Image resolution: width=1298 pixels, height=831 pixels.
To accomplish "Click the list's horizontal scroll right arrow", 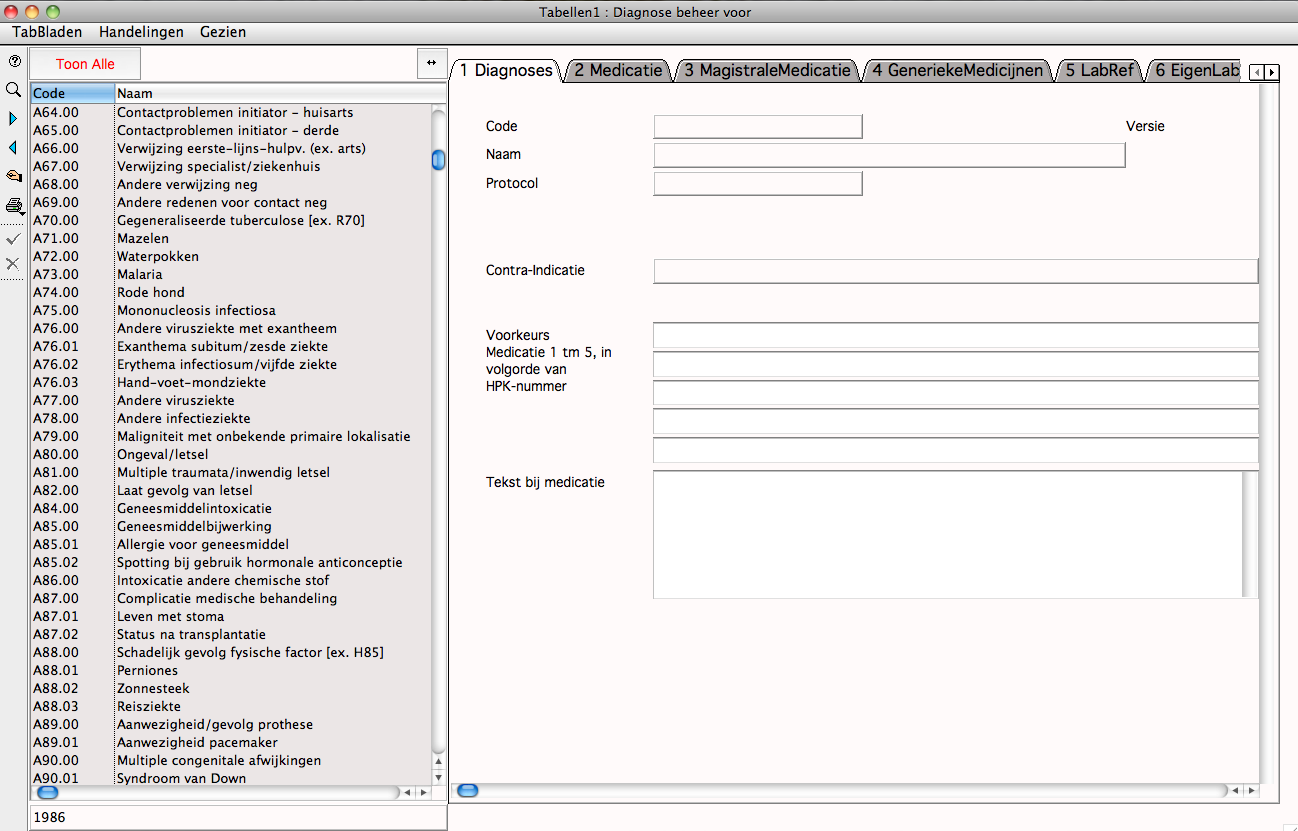I will [423, 792].
